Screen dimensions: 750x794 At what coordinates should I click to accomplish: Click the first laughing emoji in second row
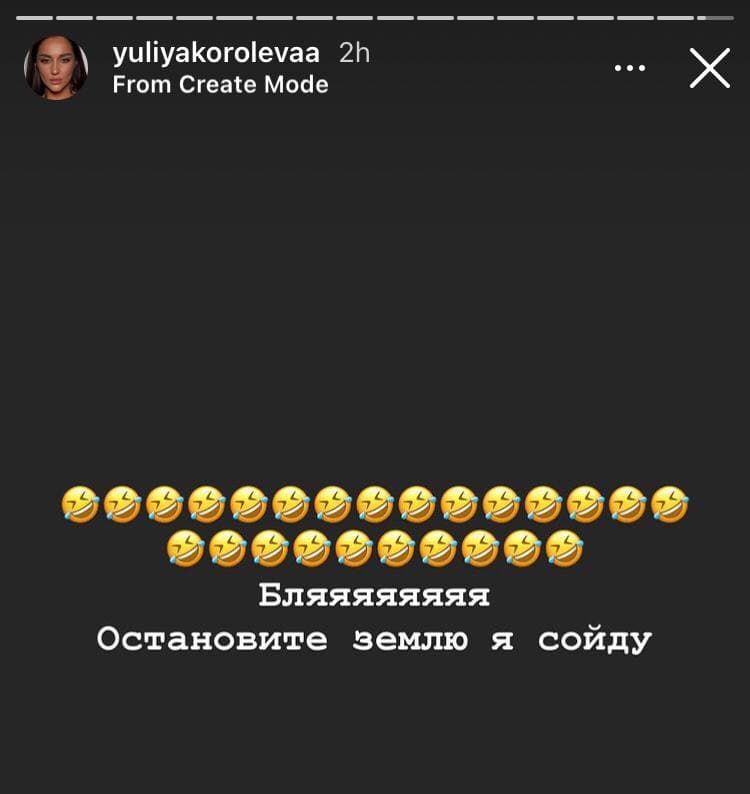(186, 548)
